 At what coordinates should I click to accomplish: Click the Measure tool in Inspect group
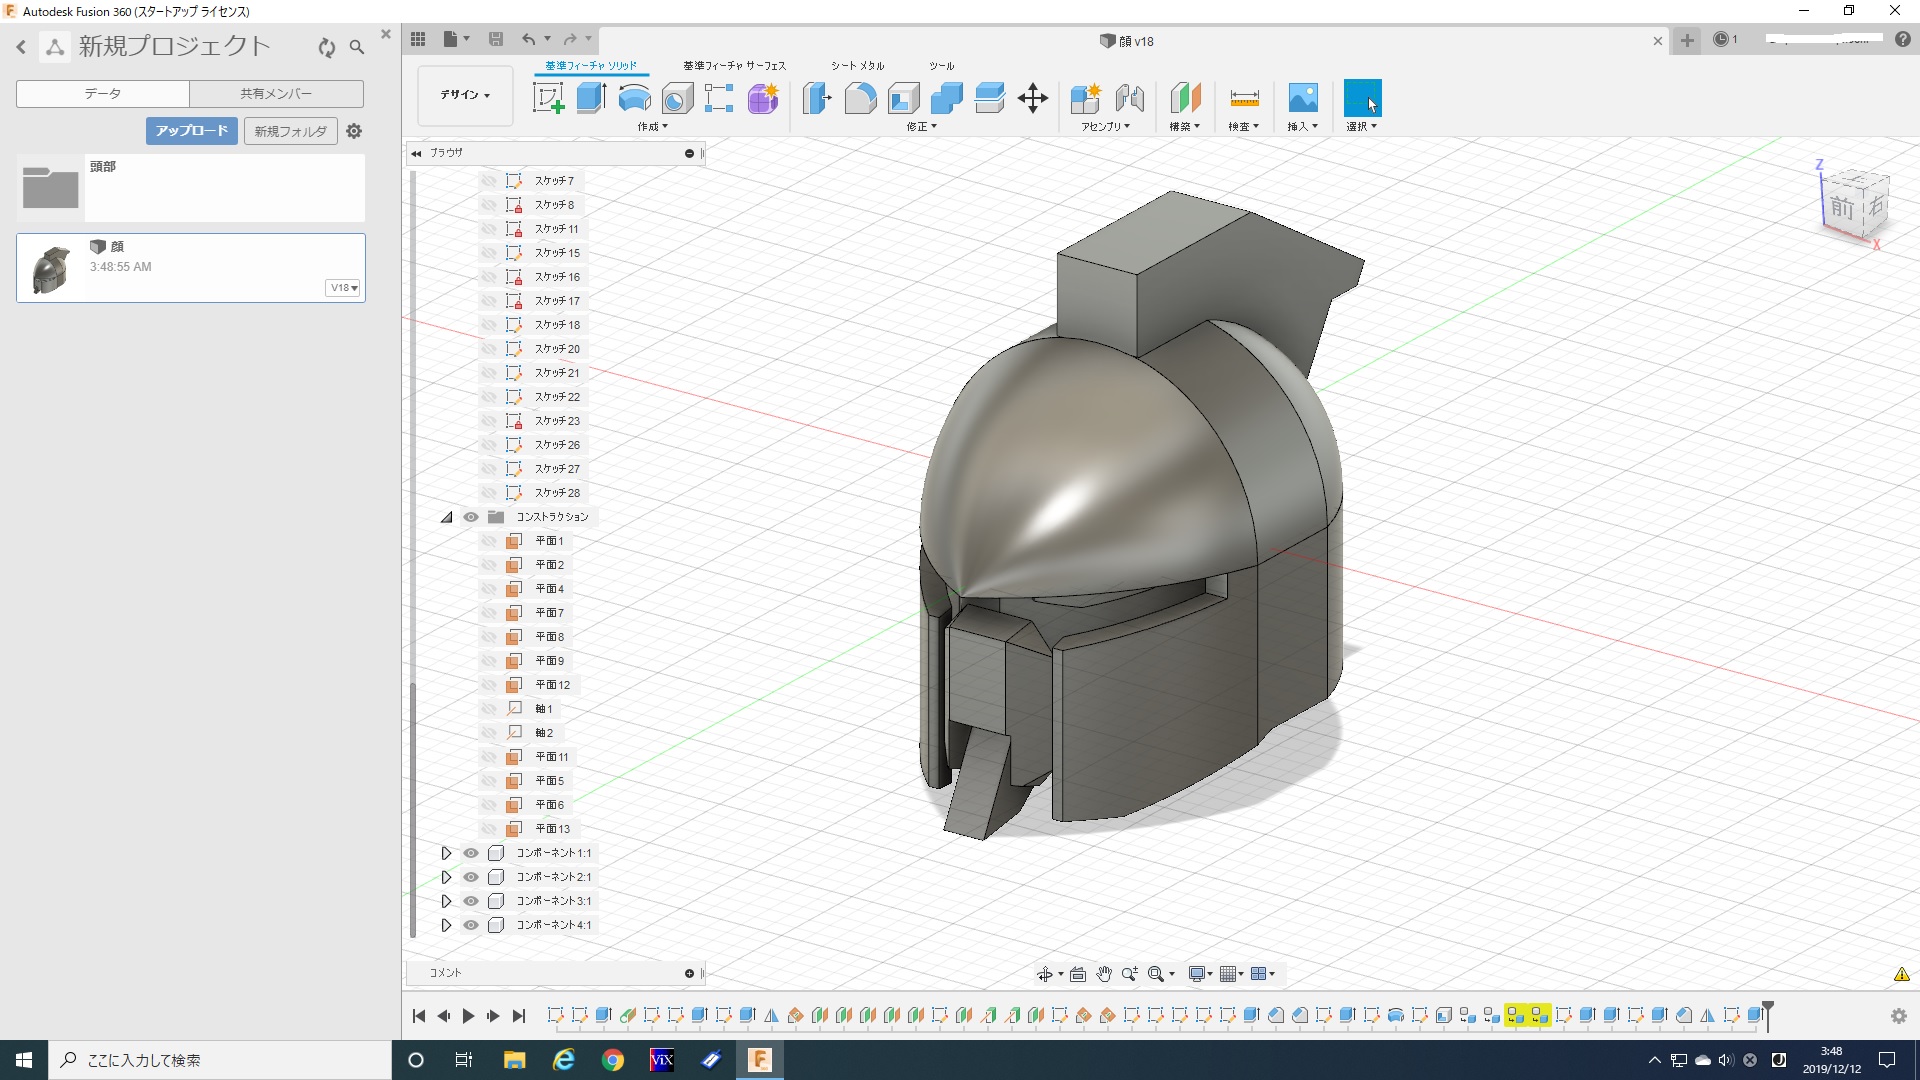1244,98
